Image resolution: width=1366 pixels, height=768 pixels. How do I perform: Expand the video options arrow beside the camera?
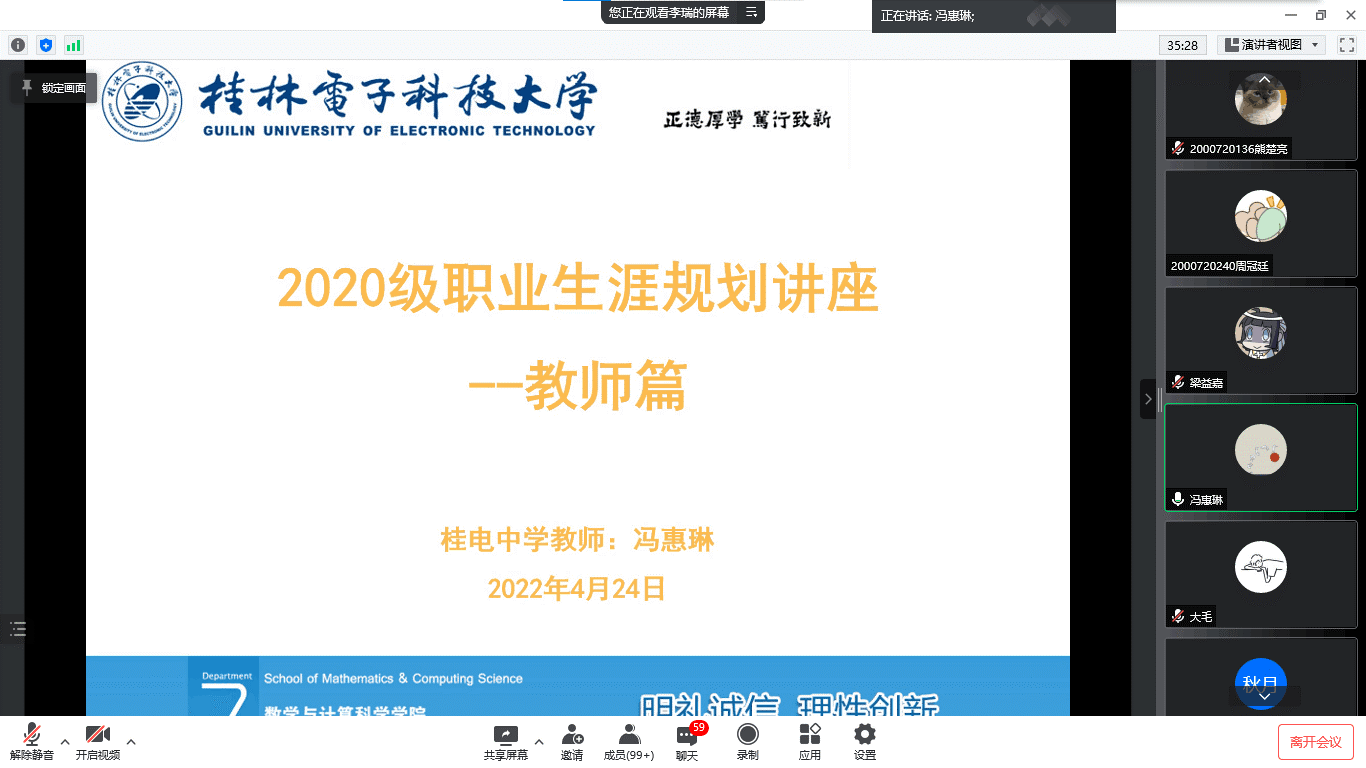click(x=131, y=742)
